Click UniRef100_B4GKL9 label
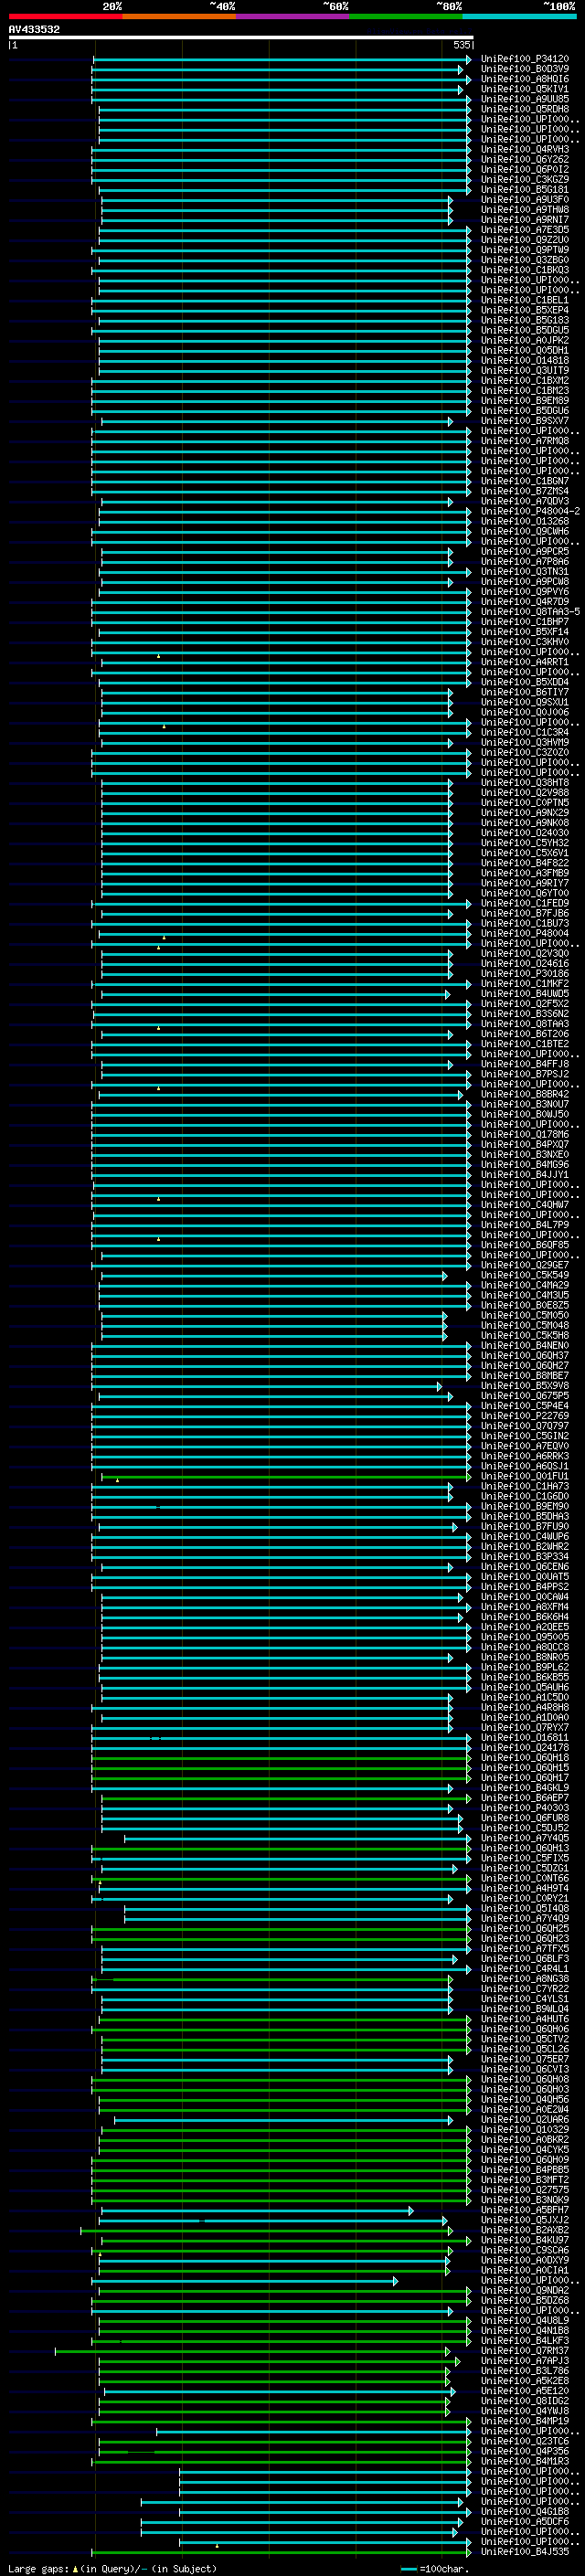 coord(524,1788)
